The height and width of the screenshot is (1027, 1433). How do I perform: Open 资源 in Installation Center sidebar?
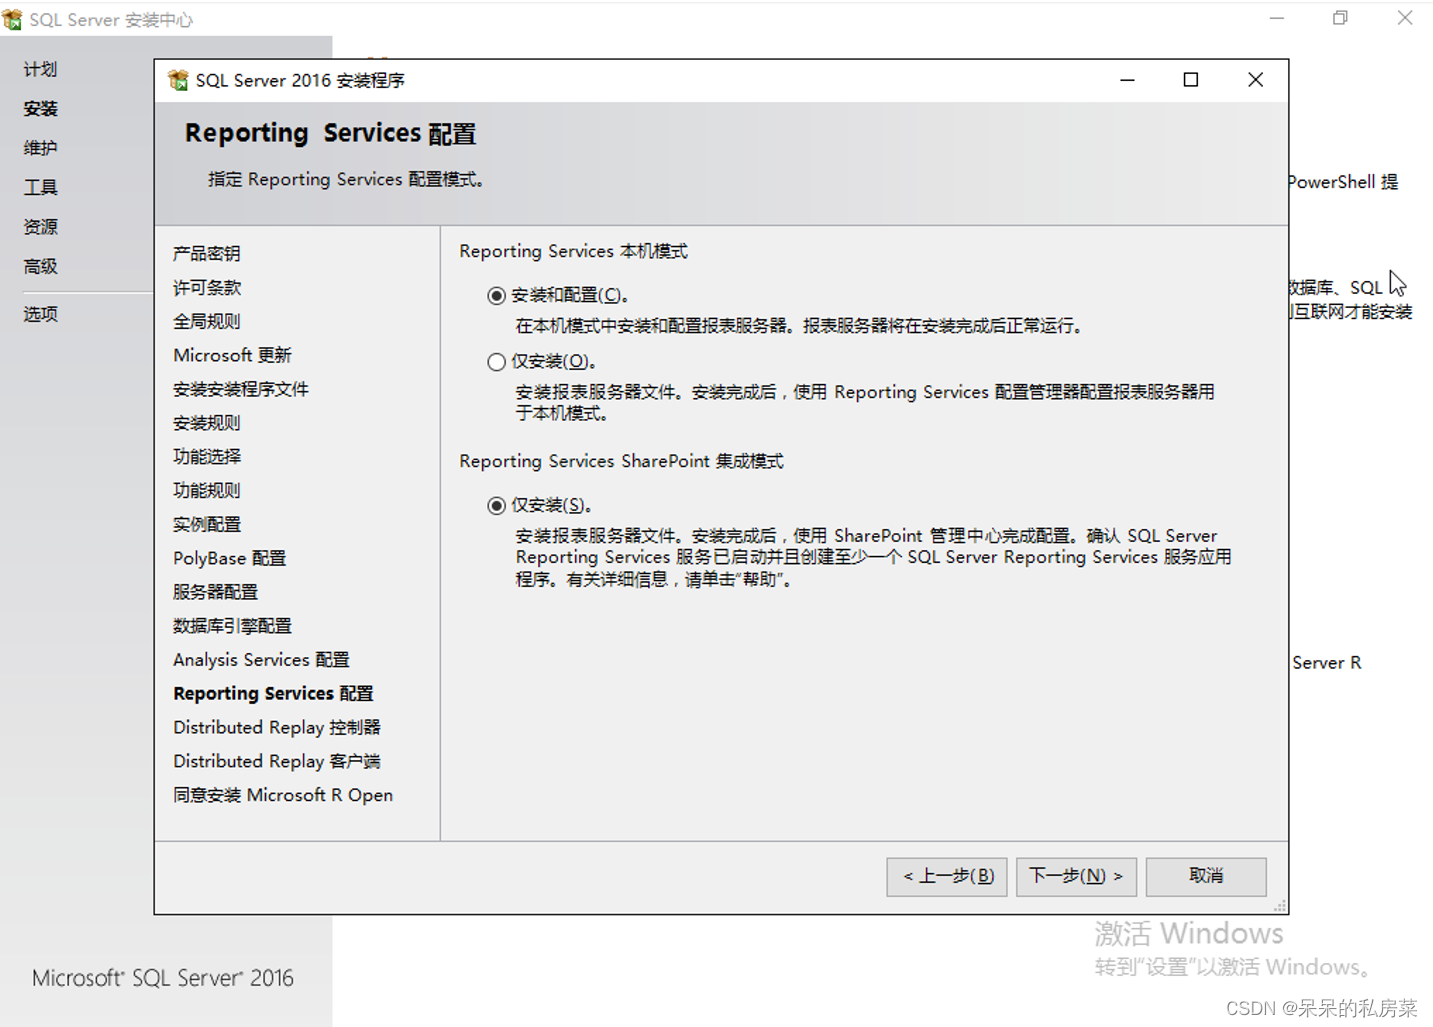click(41, 227)
